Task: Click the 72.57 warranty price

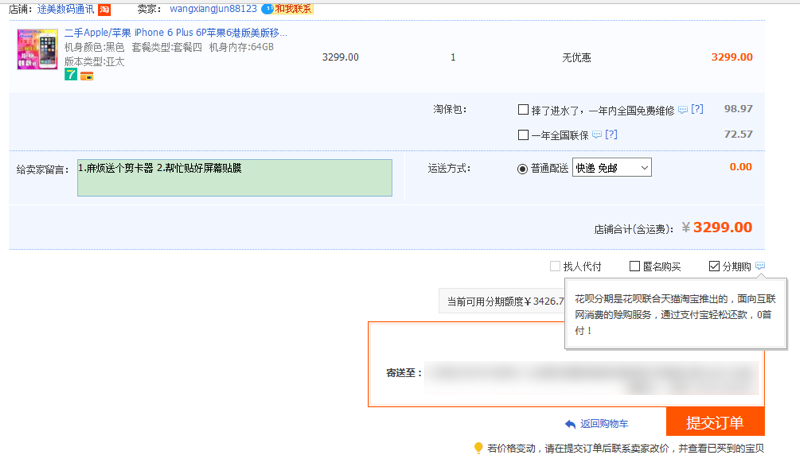Action: point(738,134)
